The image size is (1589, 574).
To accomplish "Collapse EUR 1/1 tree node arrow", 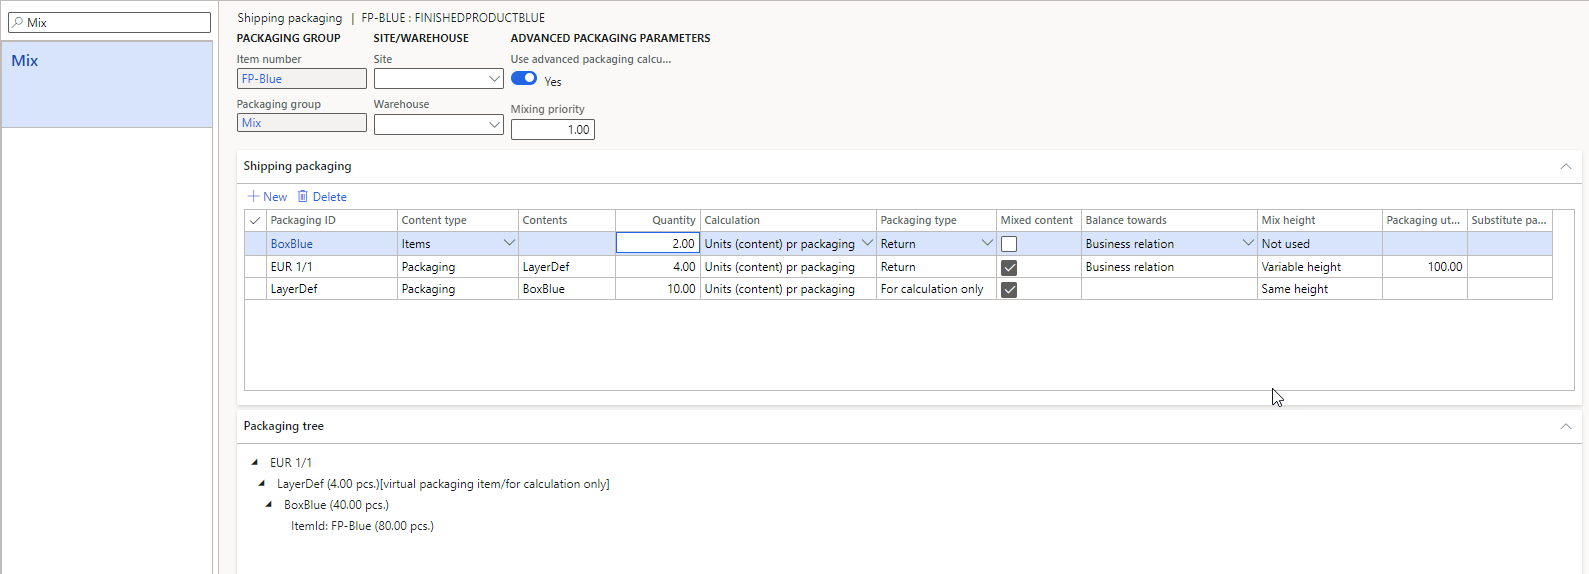I will [255, 462].
